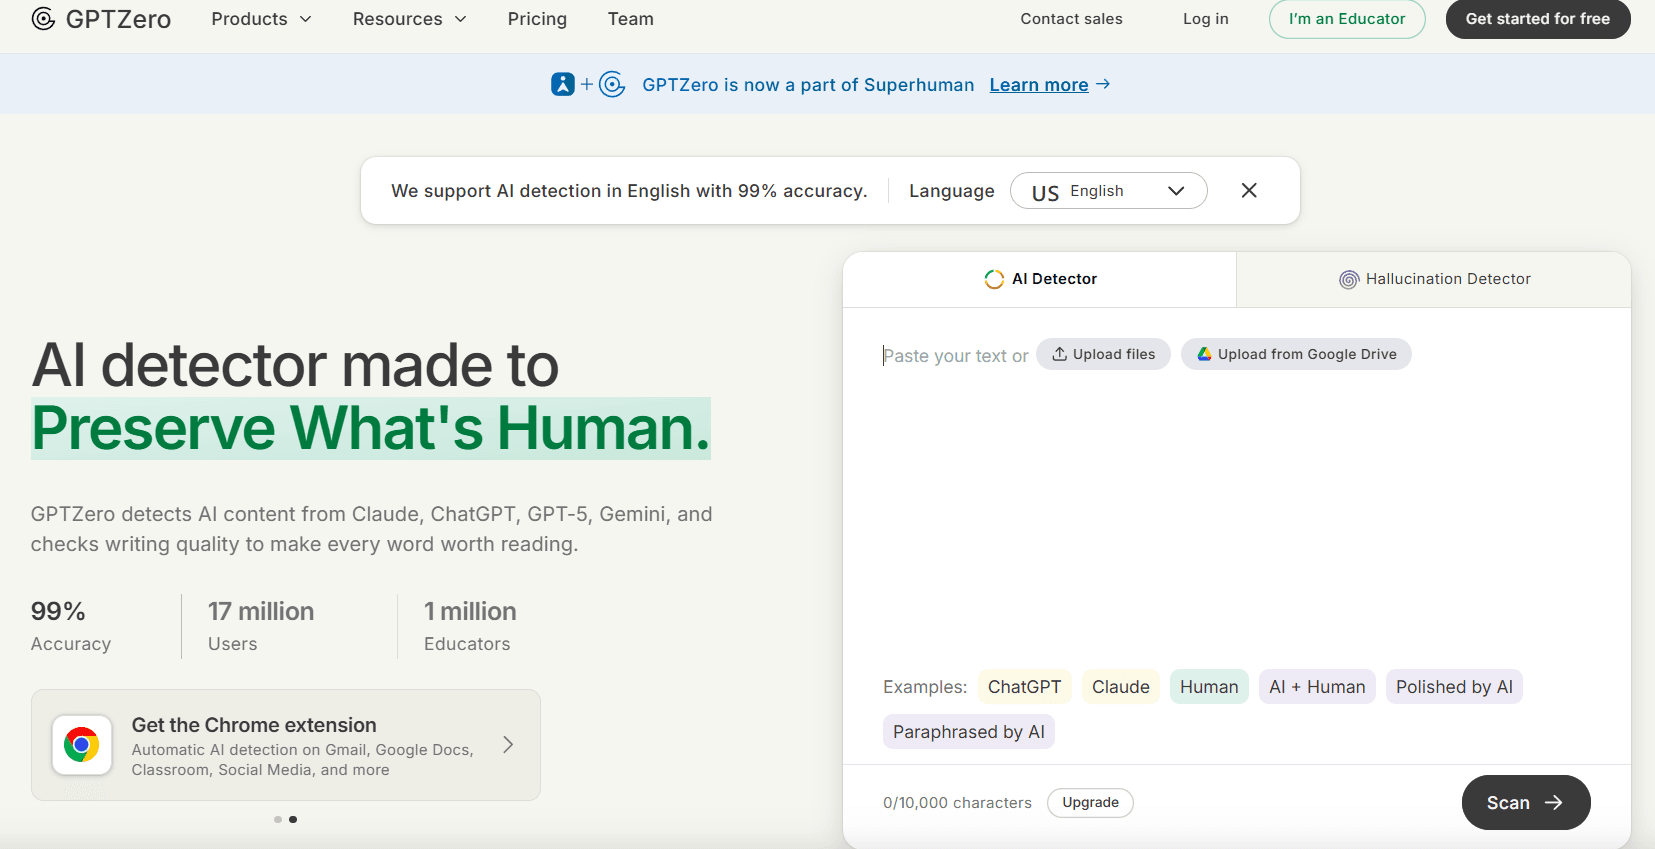
Task: Click the Get the Chrome extension title
Action: [x=254, y=725]
